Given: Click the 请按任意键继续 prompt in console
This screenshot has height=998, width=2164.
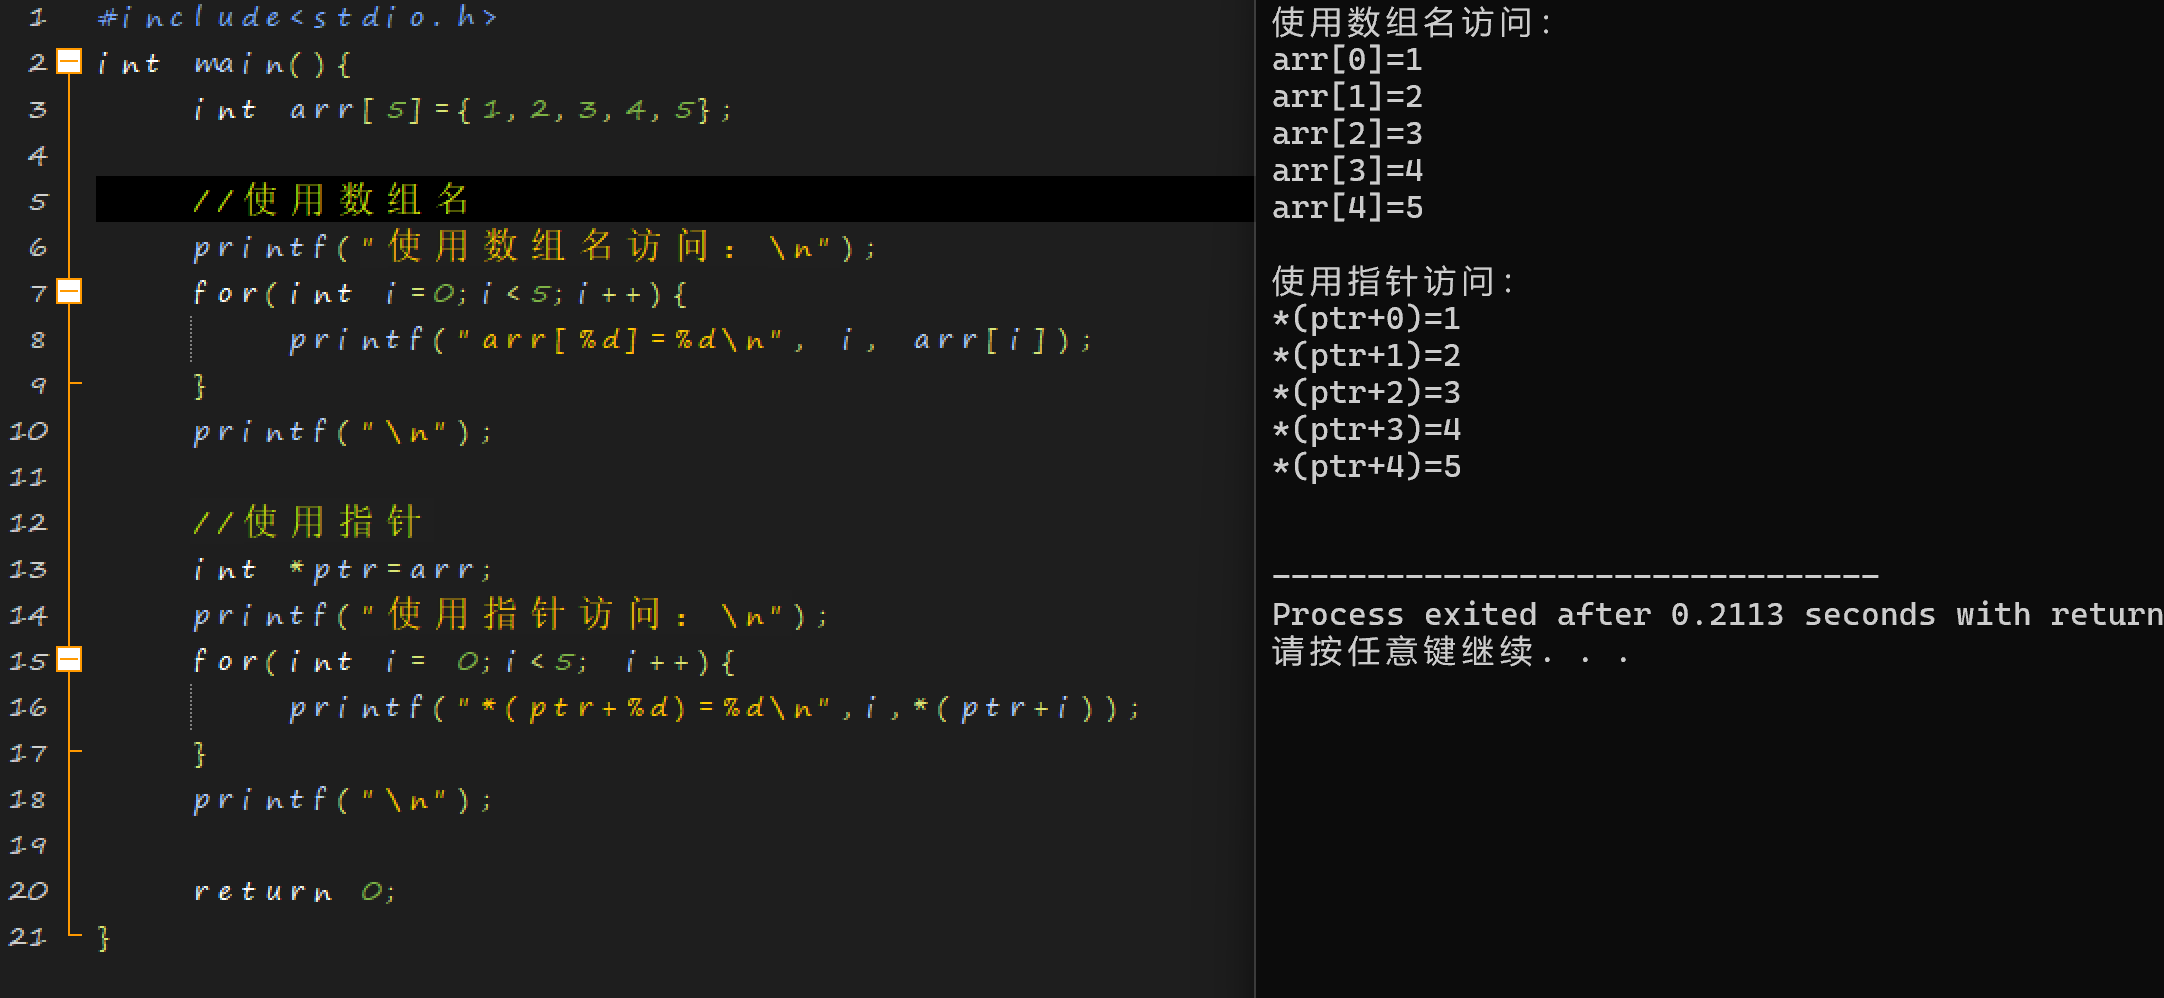Looking at the screenshot, I should click(x=1451, y=652).
